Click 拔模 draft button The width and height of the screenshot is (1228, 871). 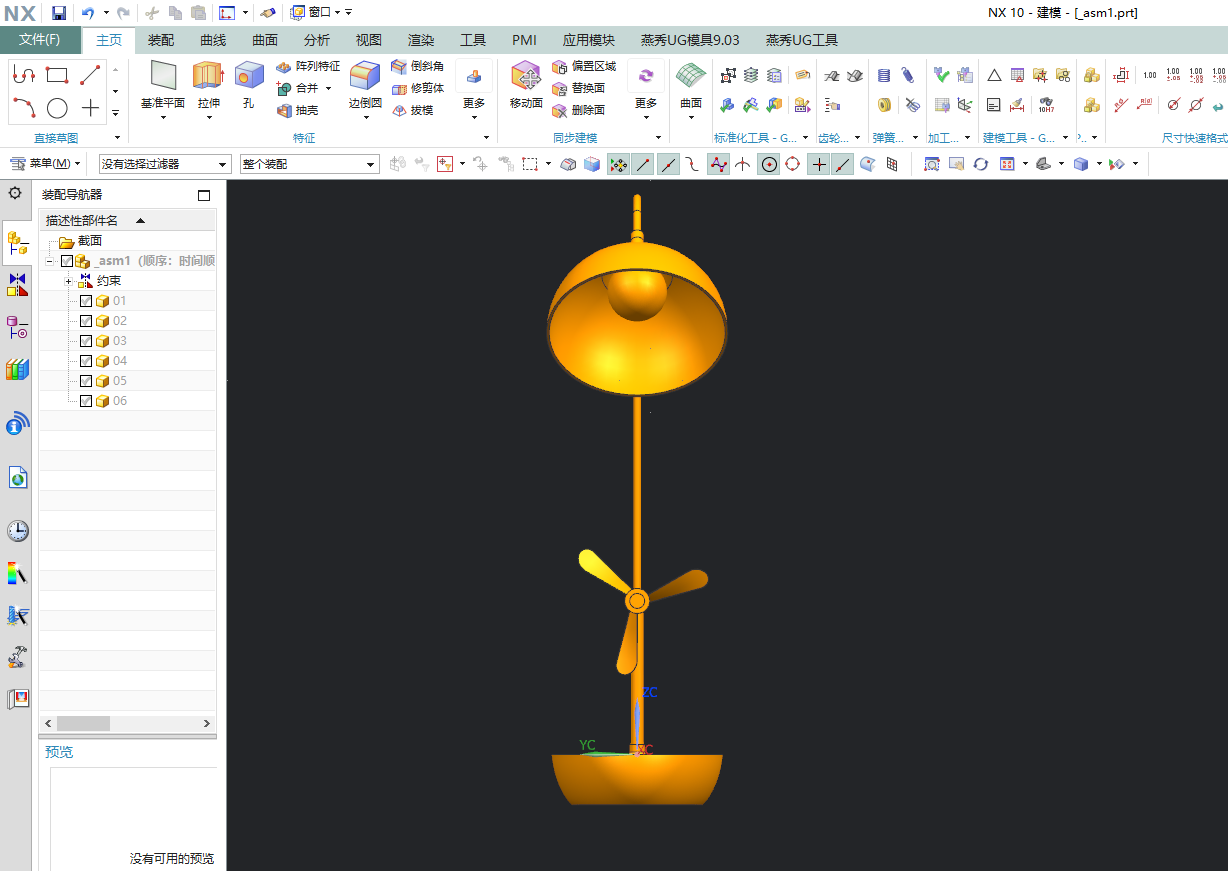[412, 110]
